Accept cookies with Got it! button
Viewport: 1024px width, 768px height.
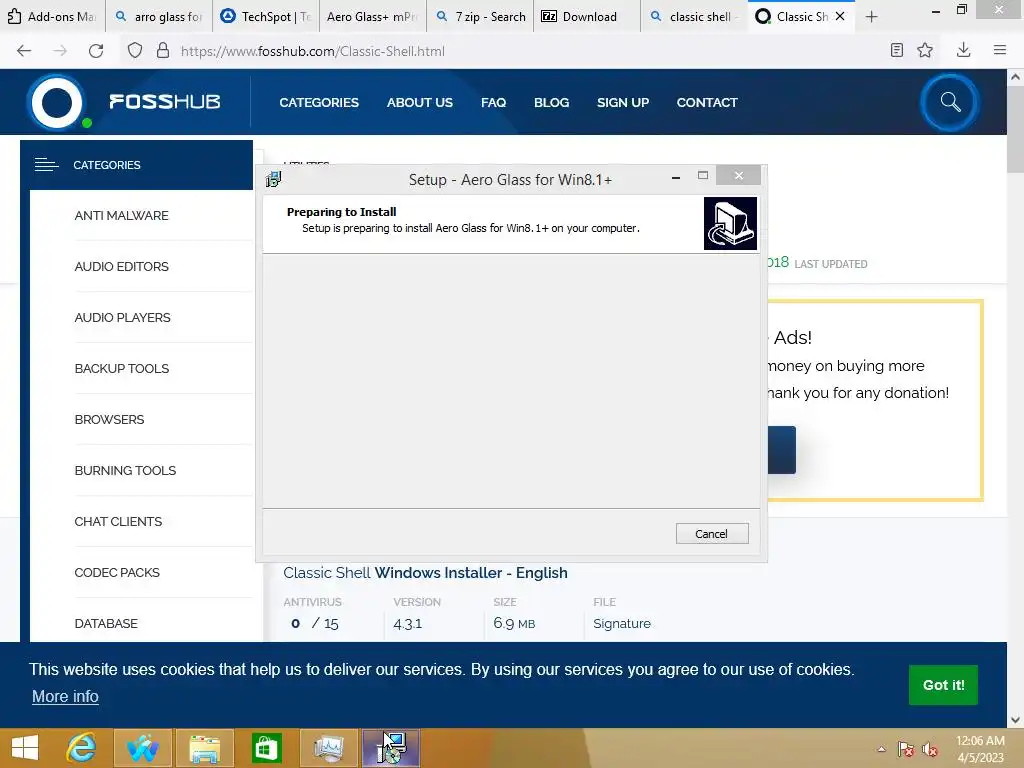point(943,684)
